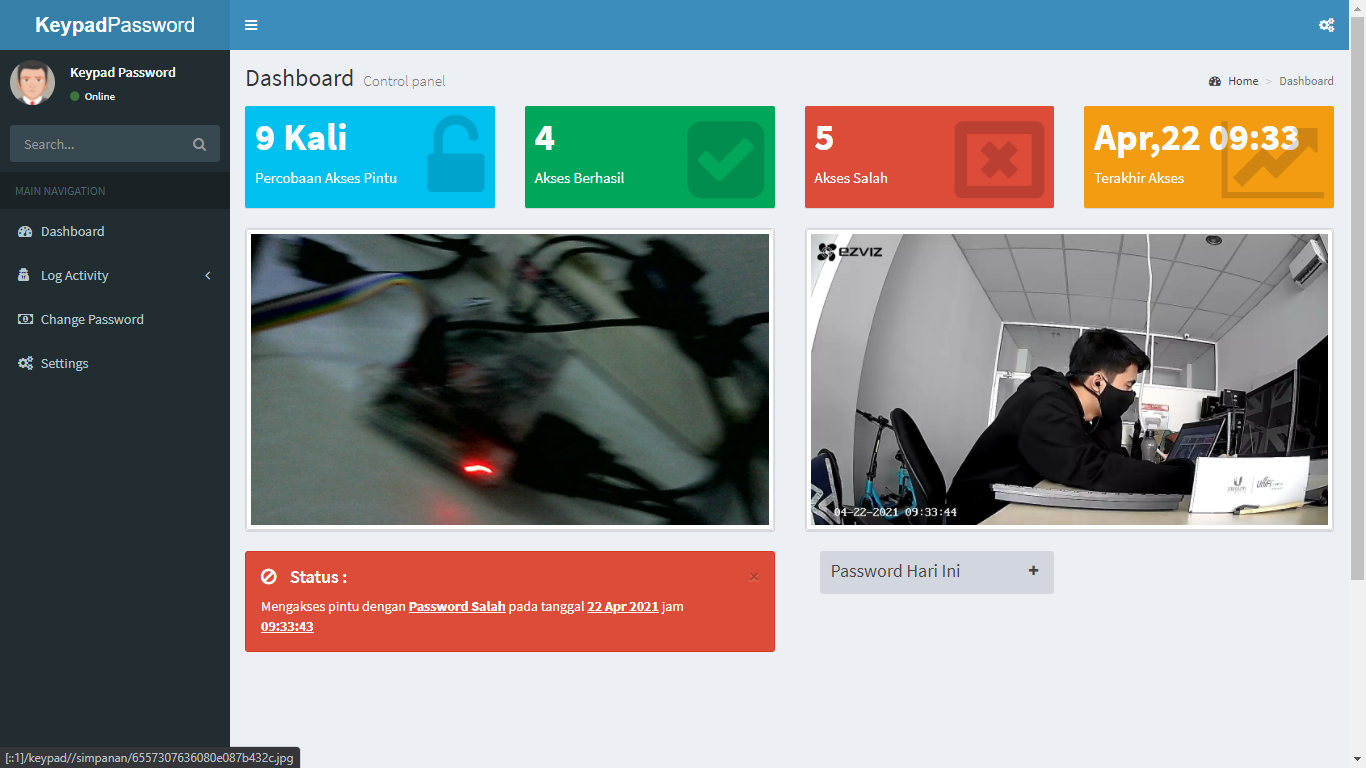Click the Log Activity icon
Screen dimensions: 1366x768
[25, 276]
